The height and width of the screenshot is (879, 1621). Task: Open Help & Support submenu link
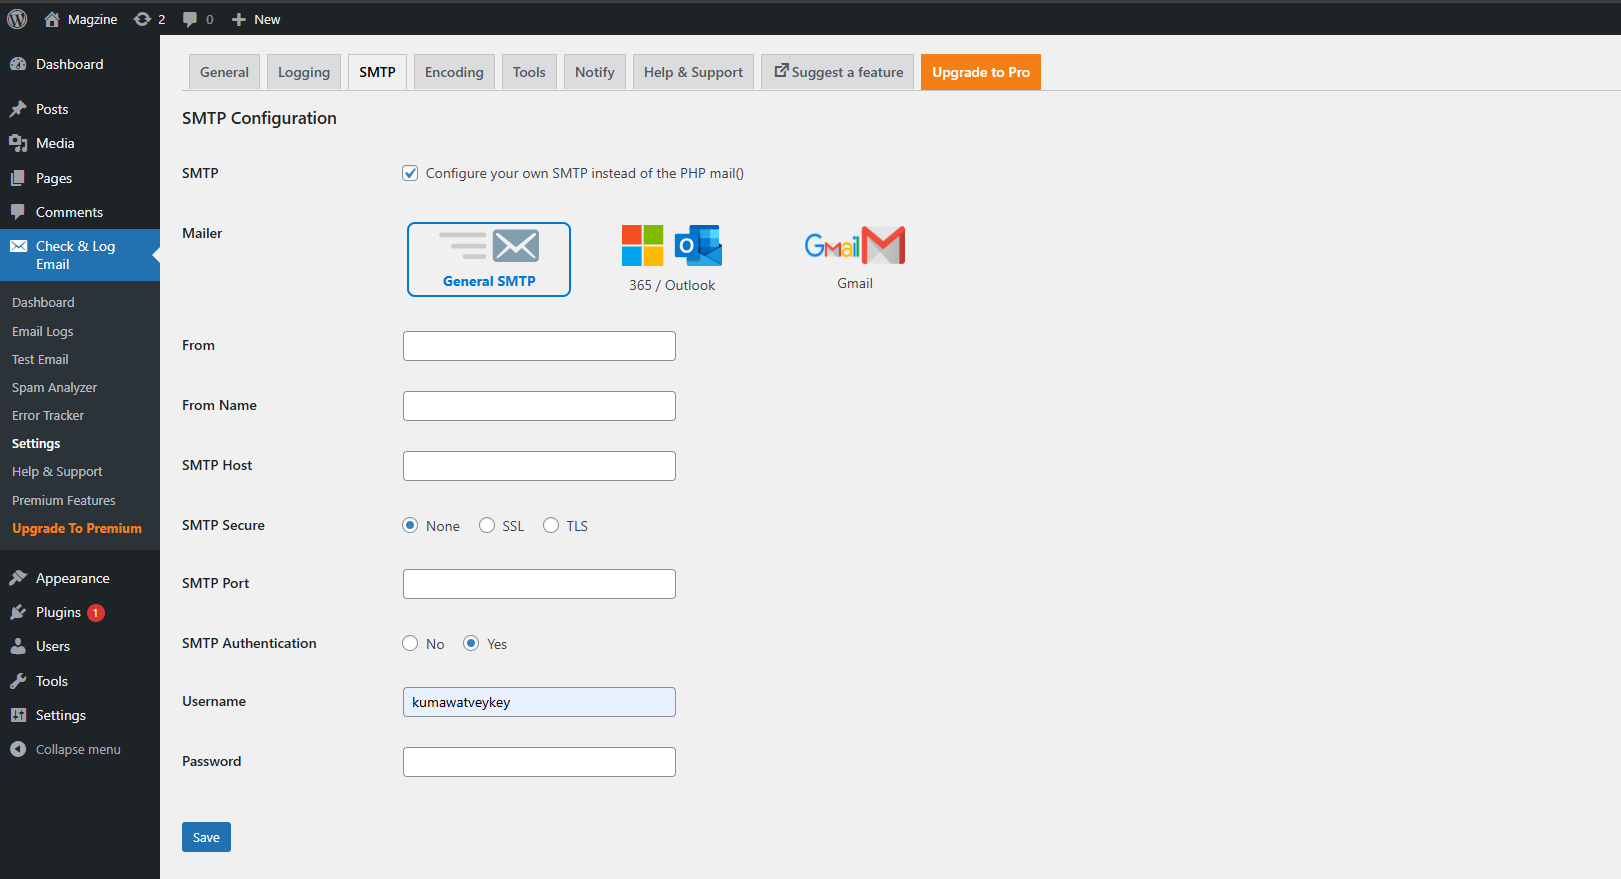[57, 471]
